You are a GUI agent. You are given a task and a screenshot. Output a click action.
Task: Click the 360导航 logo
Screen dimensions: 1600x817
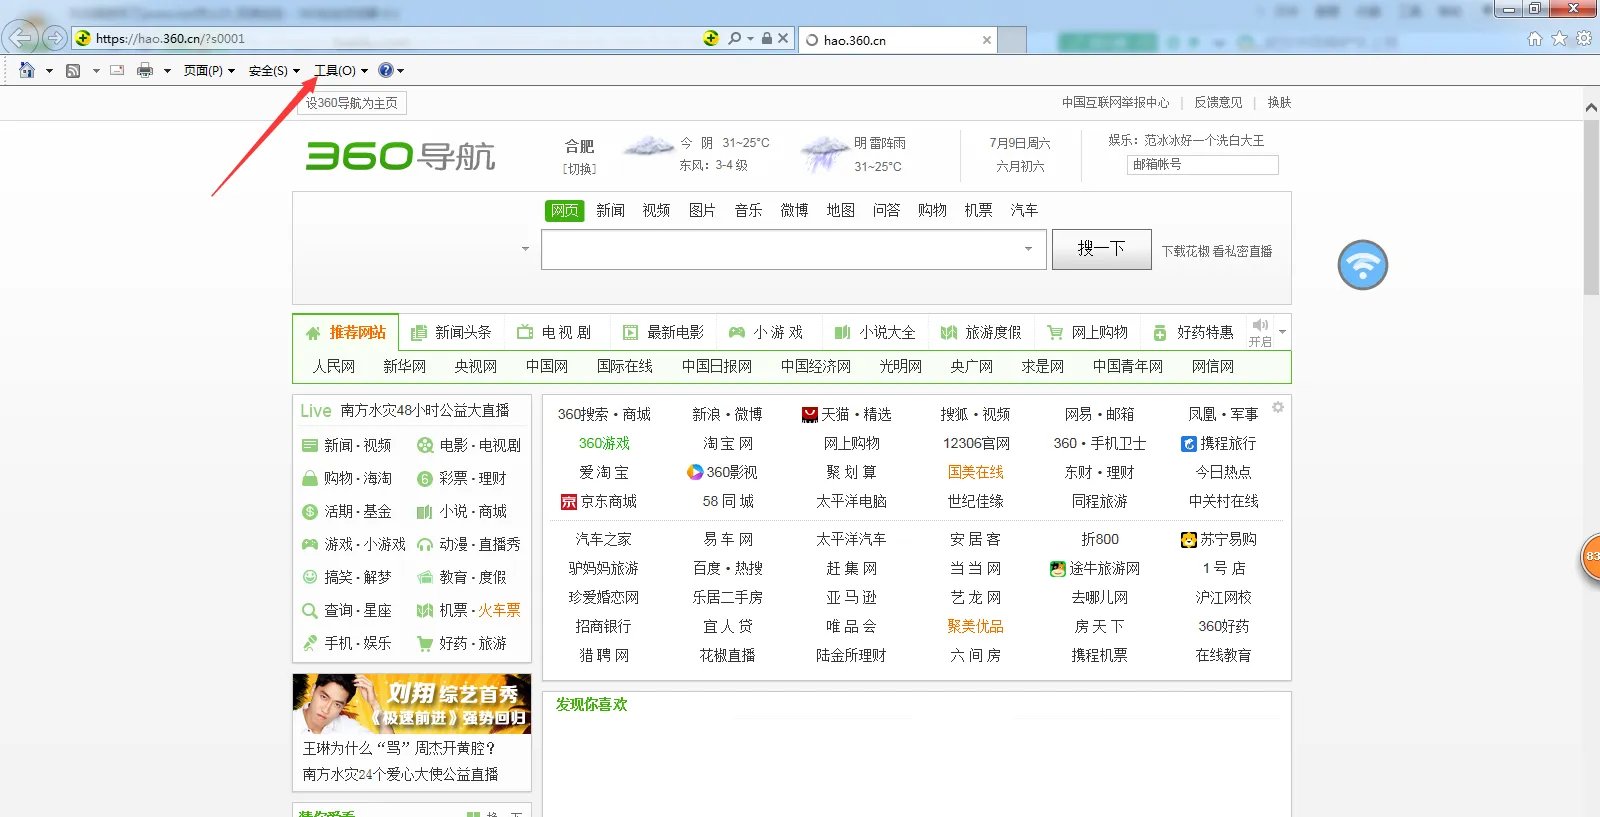400,156
